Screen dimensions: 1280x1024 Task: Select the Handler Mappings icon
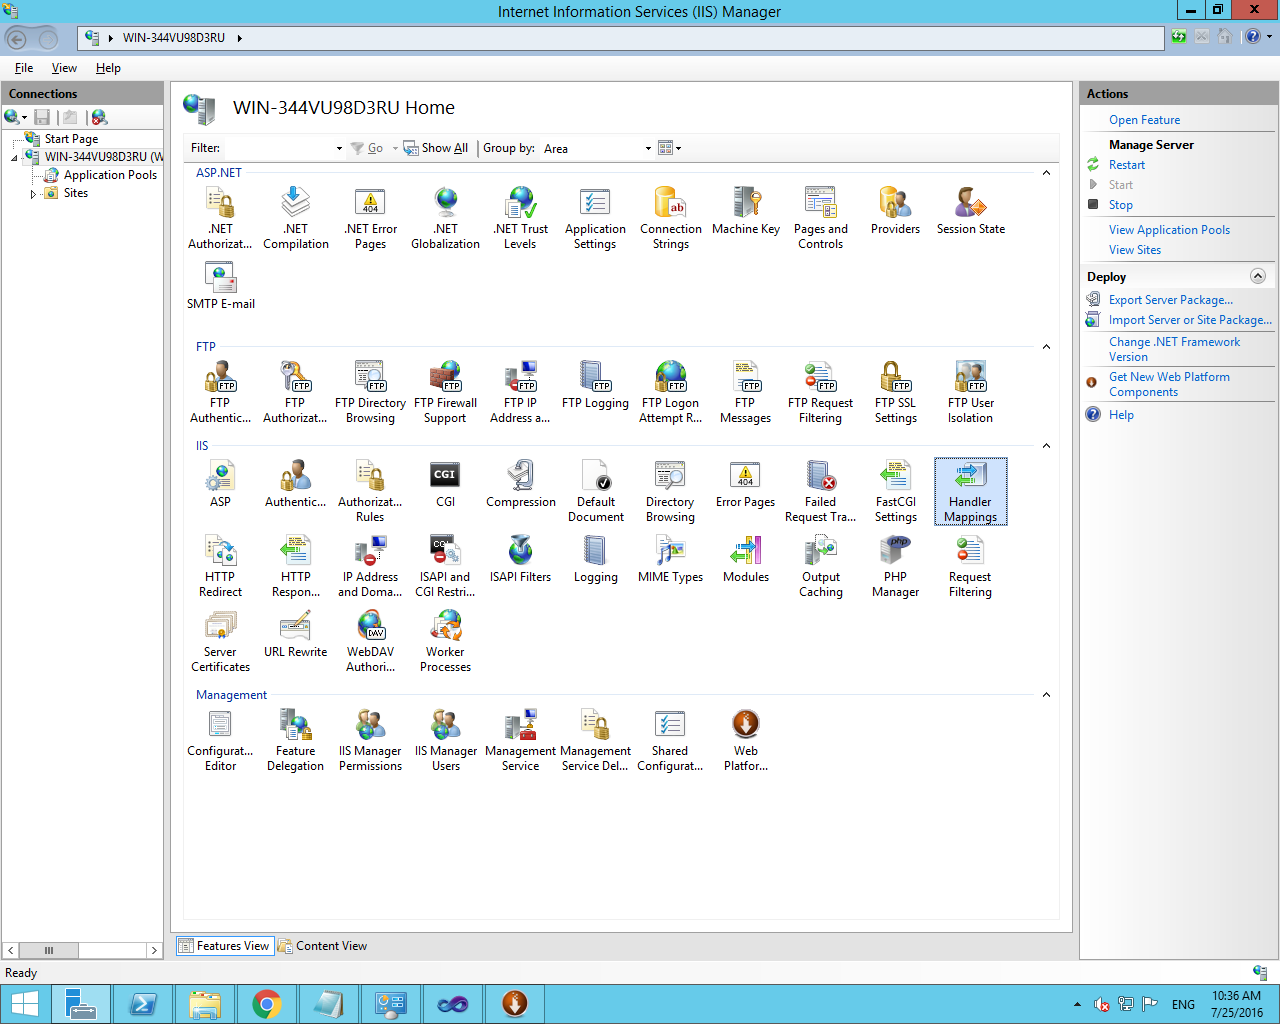(970, 491)
